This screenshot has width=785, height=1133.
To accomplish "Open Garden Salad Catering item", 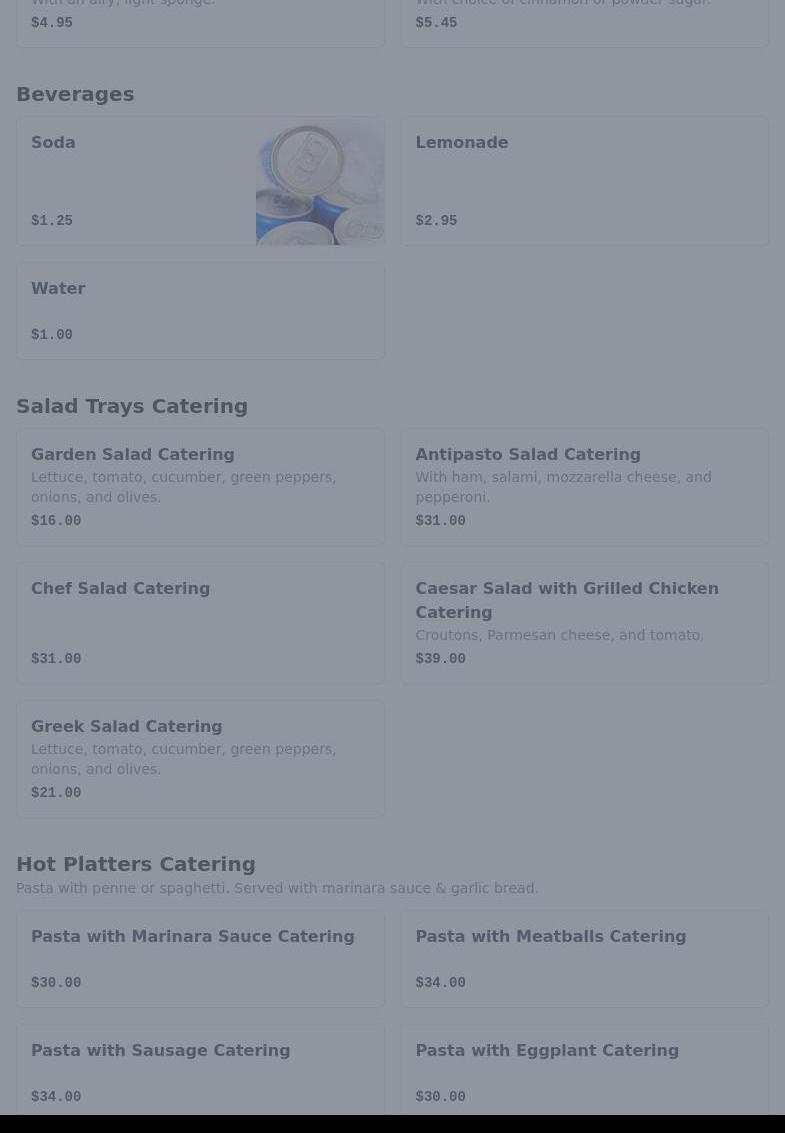I will 200,487.
